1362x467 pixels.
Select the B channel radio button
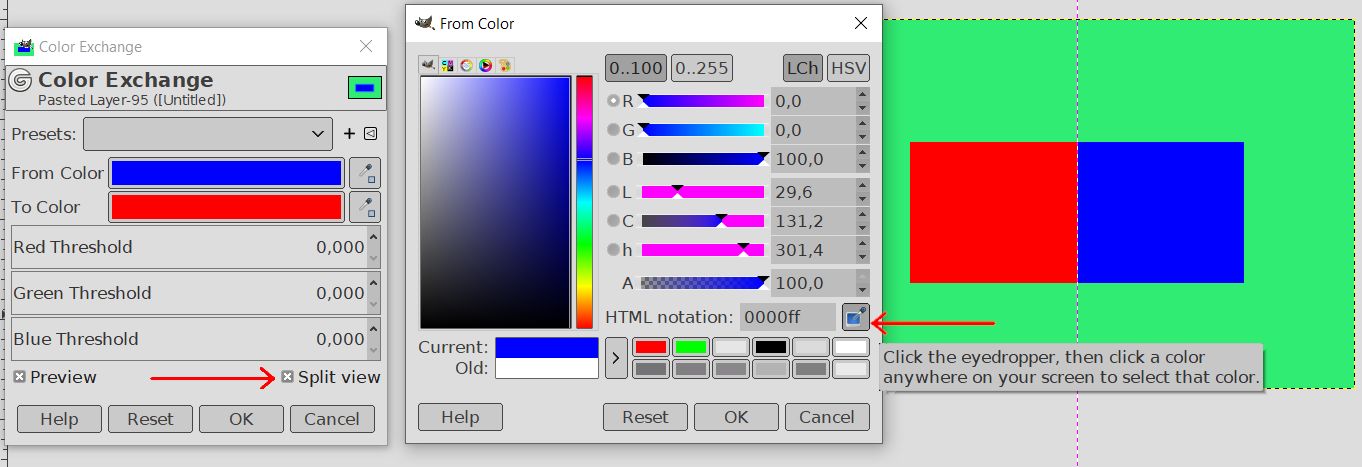coord(613,159)
